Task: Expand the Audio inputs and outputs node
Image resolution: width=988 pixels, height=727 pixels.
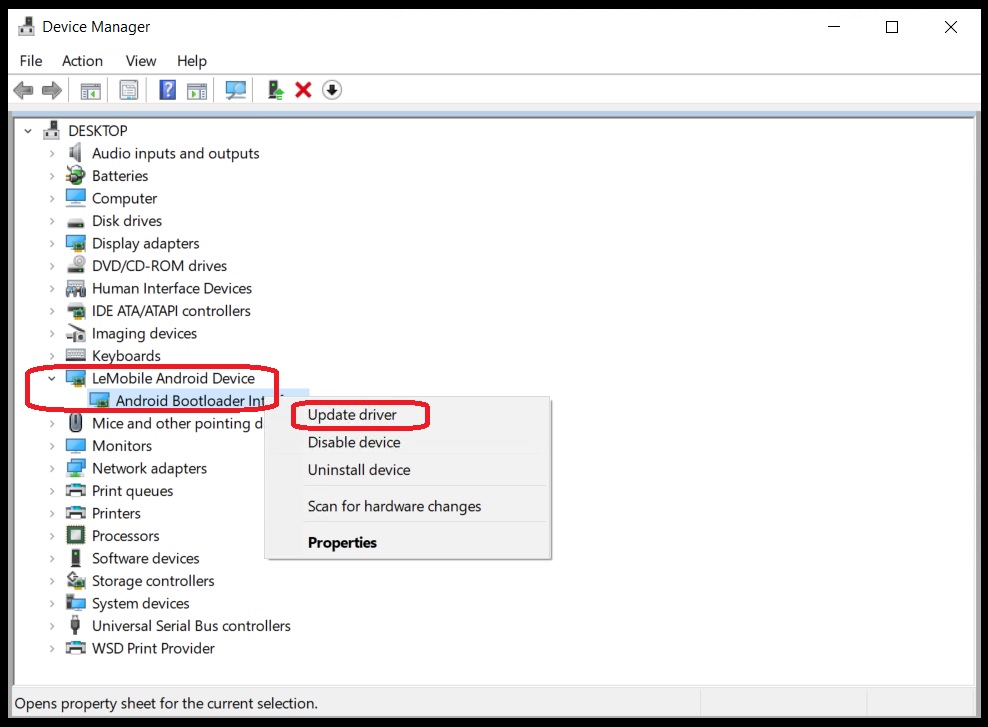Action: (52, 154)
